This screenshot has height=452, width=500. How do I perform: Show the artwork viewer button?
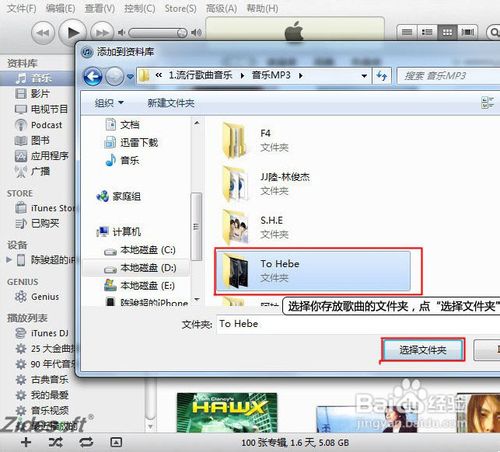(x=116, y=442)
